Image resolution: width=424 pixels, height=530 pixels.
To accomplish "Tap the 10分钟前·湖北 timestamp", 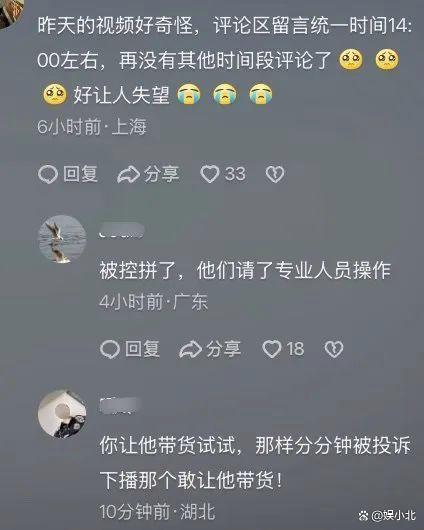I will click(157, 511).
